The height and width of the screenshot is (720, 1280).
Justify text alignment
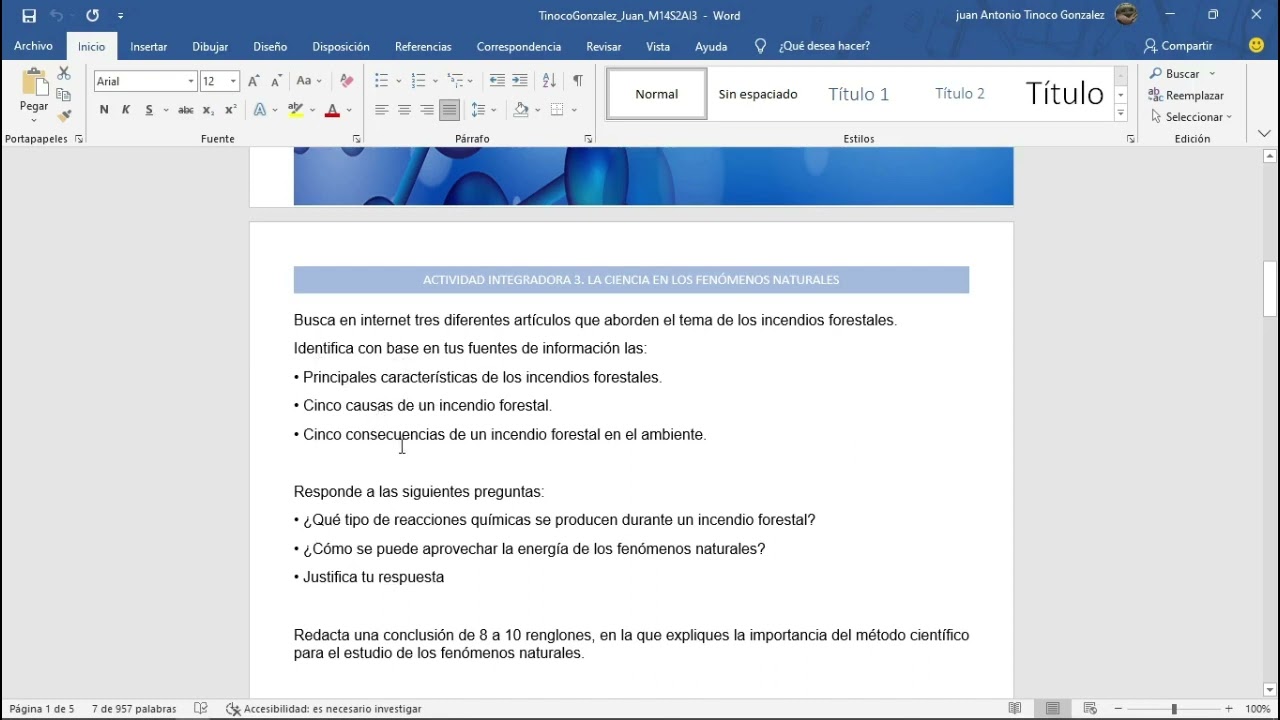(x=450, y=110)
